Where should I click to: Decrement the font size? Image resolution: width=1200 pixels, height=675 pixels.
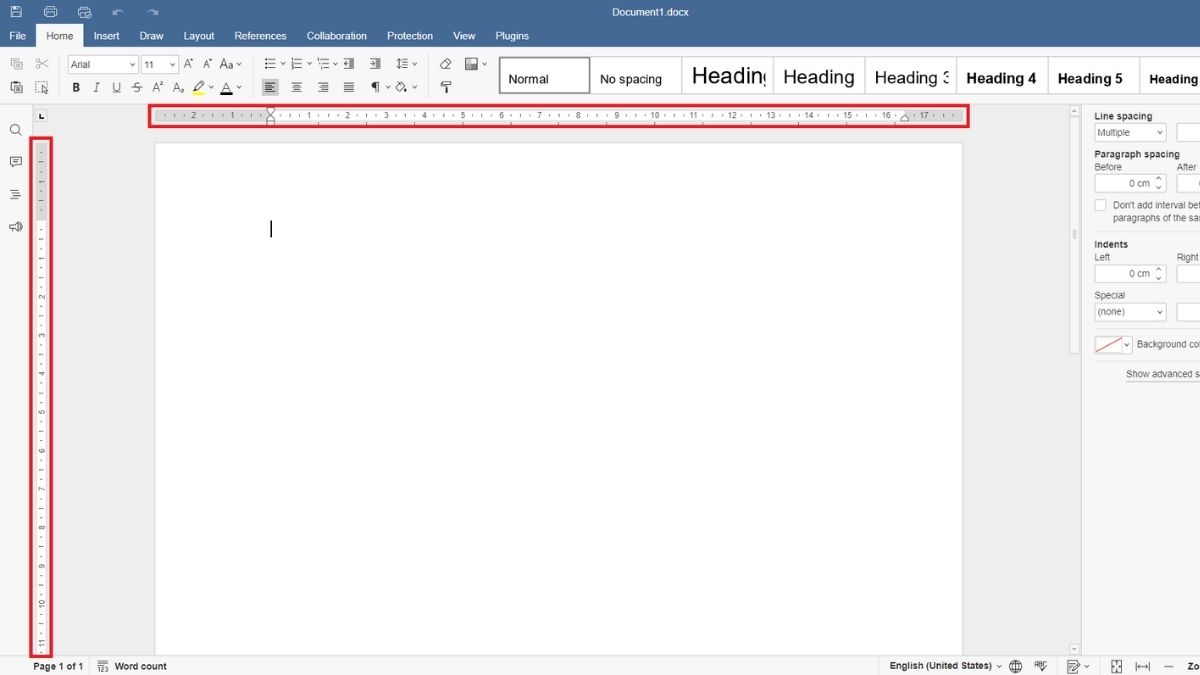tap(208, 63)
